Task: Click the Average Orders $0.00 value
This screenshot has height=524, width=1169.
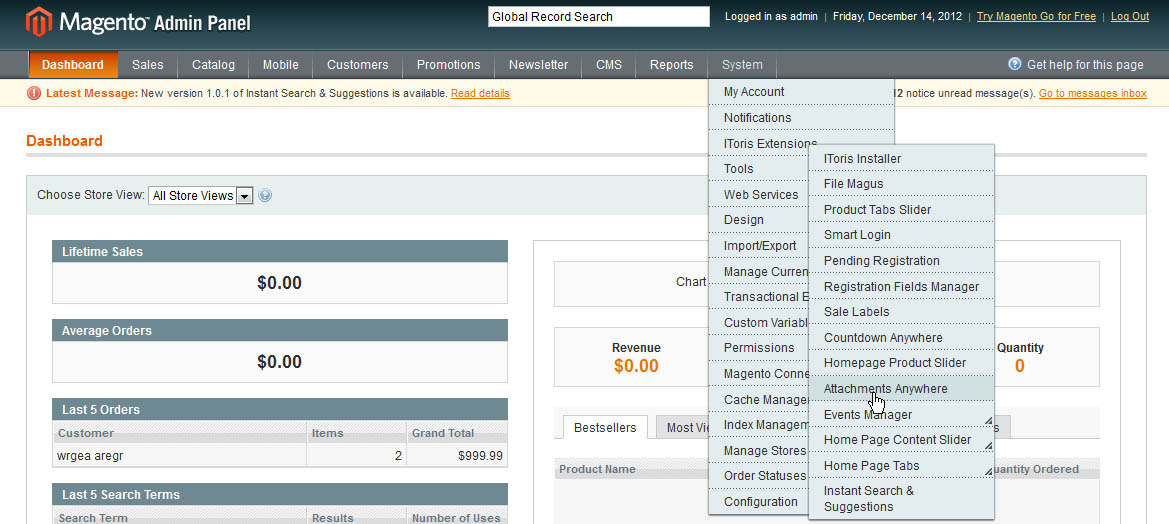Action: click(x=280, y=362)
